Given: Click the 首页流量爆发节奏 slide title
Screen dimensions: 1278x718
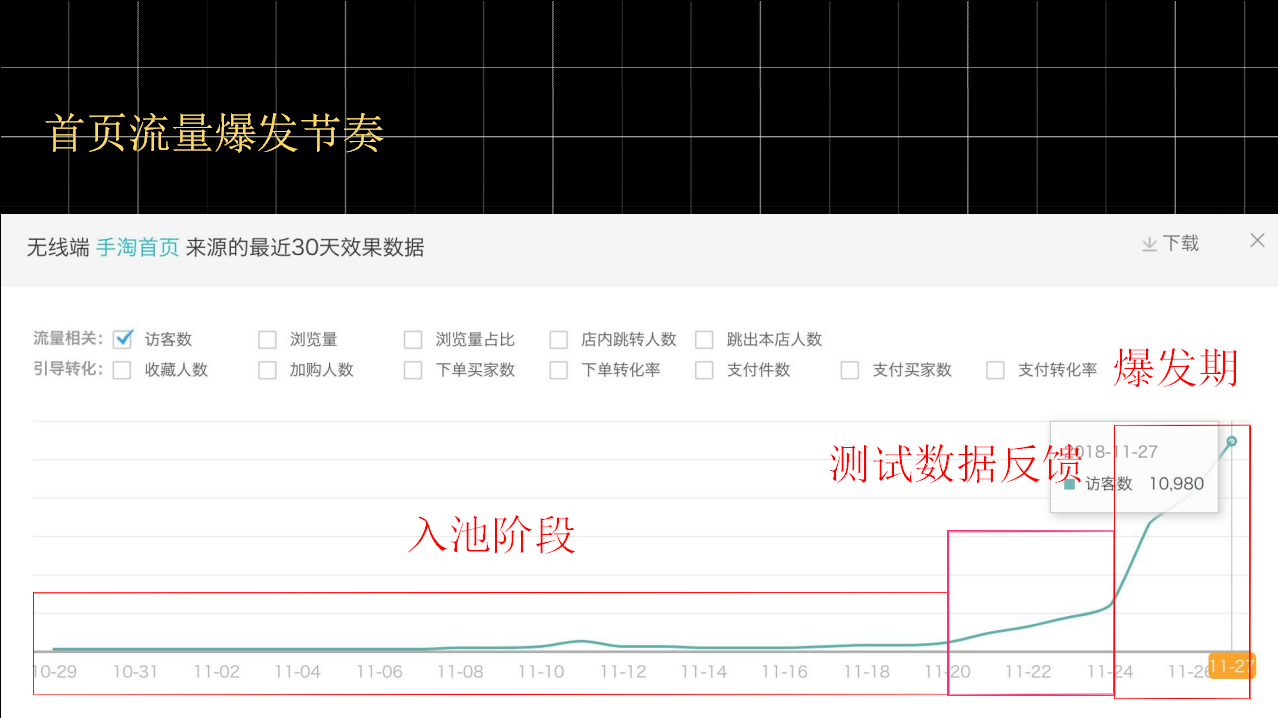Looking at the screenshot, I should pos(215,133).
